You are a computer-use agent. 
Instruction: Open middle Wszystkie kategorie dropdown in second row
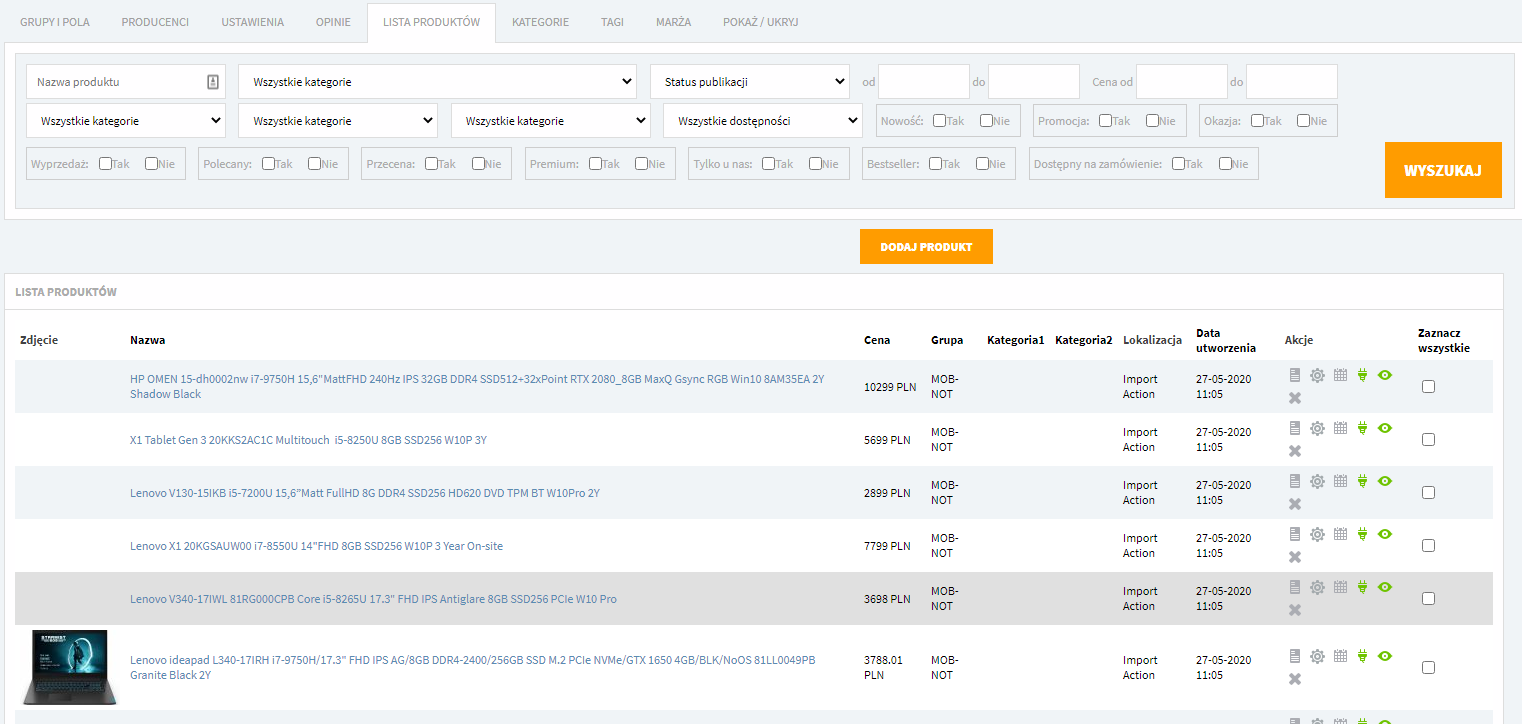(x=338, y=121)
